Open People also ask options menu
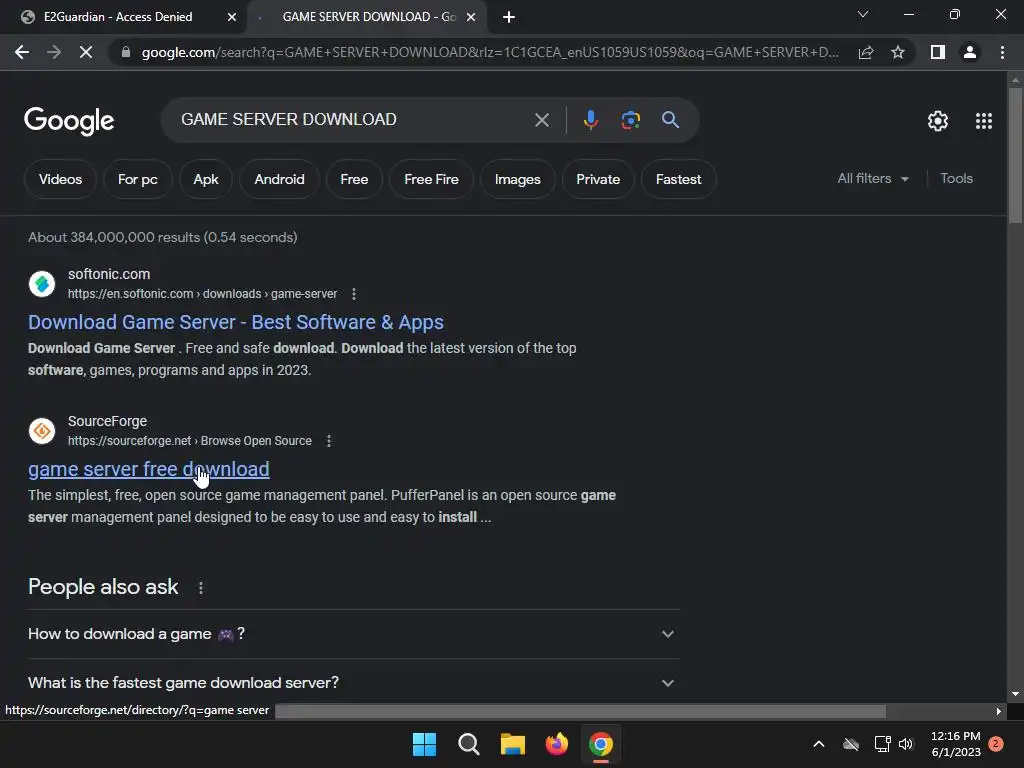Viewport: 1024px width, 768px height. tap(200, 588)
